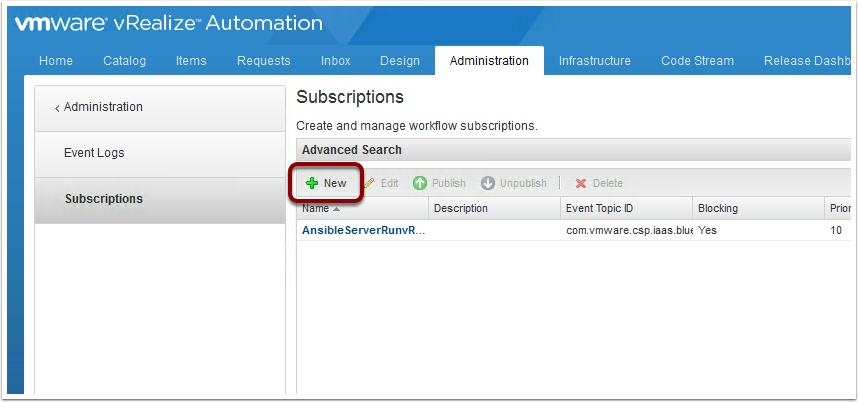
Task: Sort by the Description column header
Action: pos(495,208)
